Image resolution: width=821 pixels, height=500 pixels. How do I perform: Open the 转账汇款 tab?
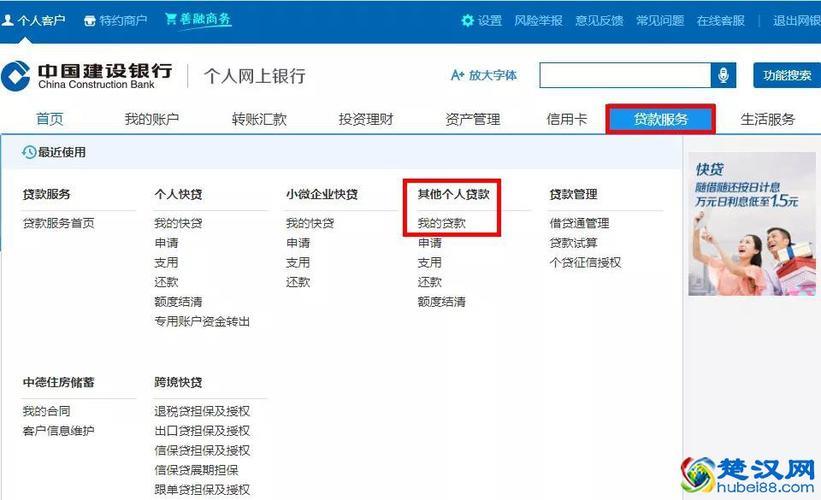point(259,119)
